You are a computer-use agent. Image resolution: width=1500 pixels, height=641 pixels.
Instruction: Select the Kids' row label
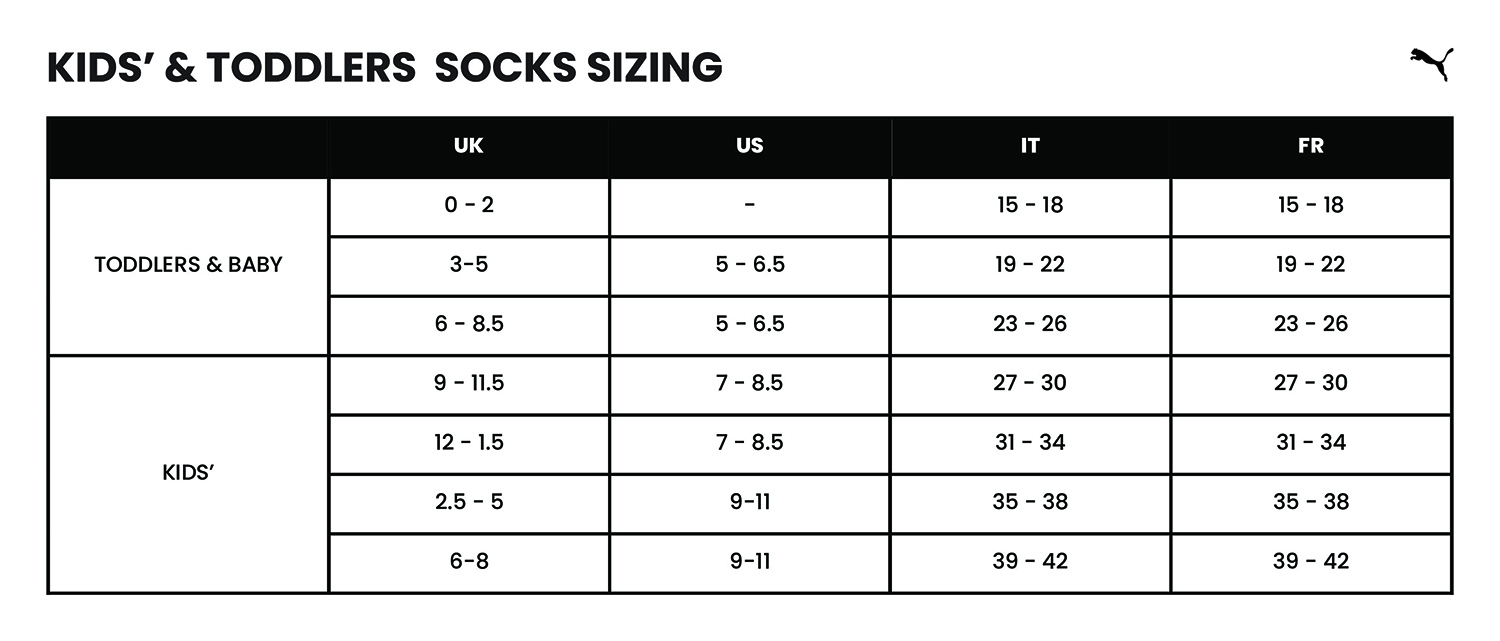188,473
